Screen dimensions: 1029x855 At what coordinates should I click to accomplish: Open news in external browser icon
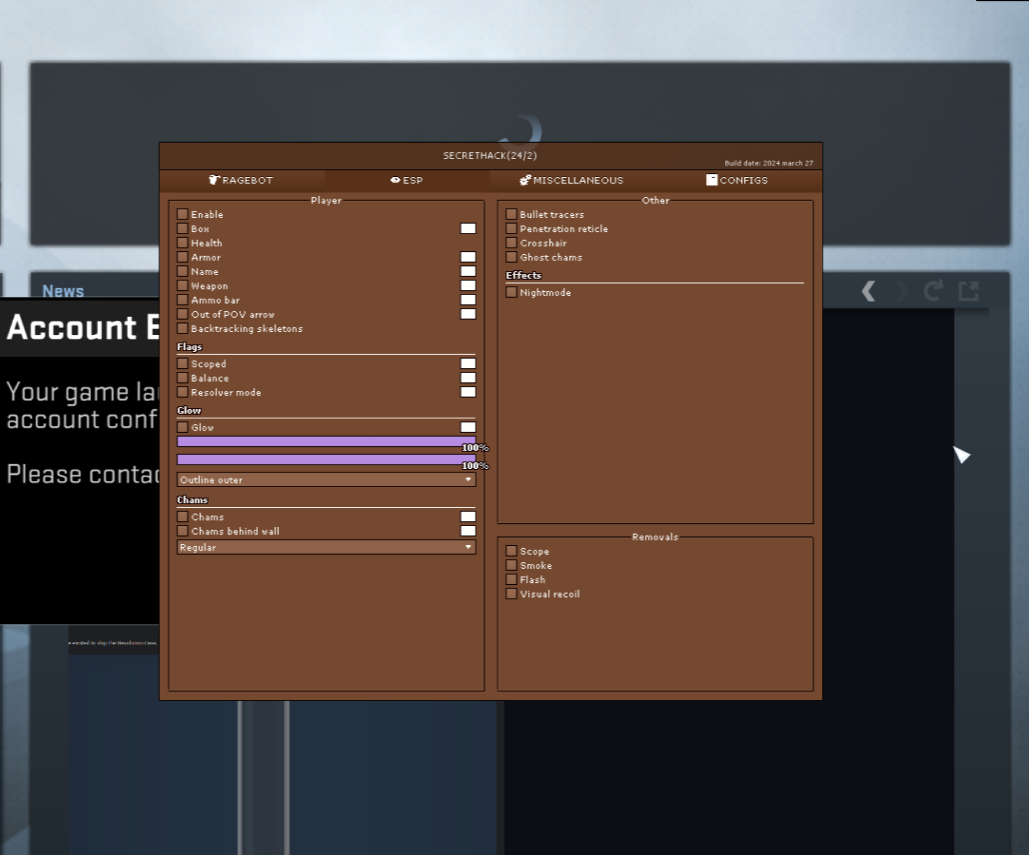[968, 291]
